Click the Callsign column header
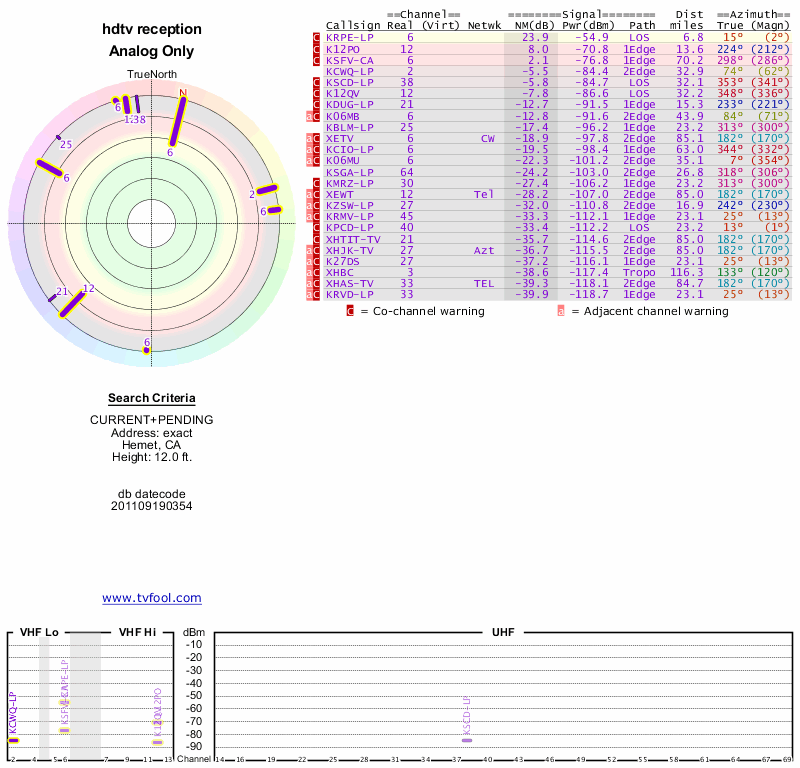Image resolution: width=800 pixels, height=768 pixels. pos(353,25)
